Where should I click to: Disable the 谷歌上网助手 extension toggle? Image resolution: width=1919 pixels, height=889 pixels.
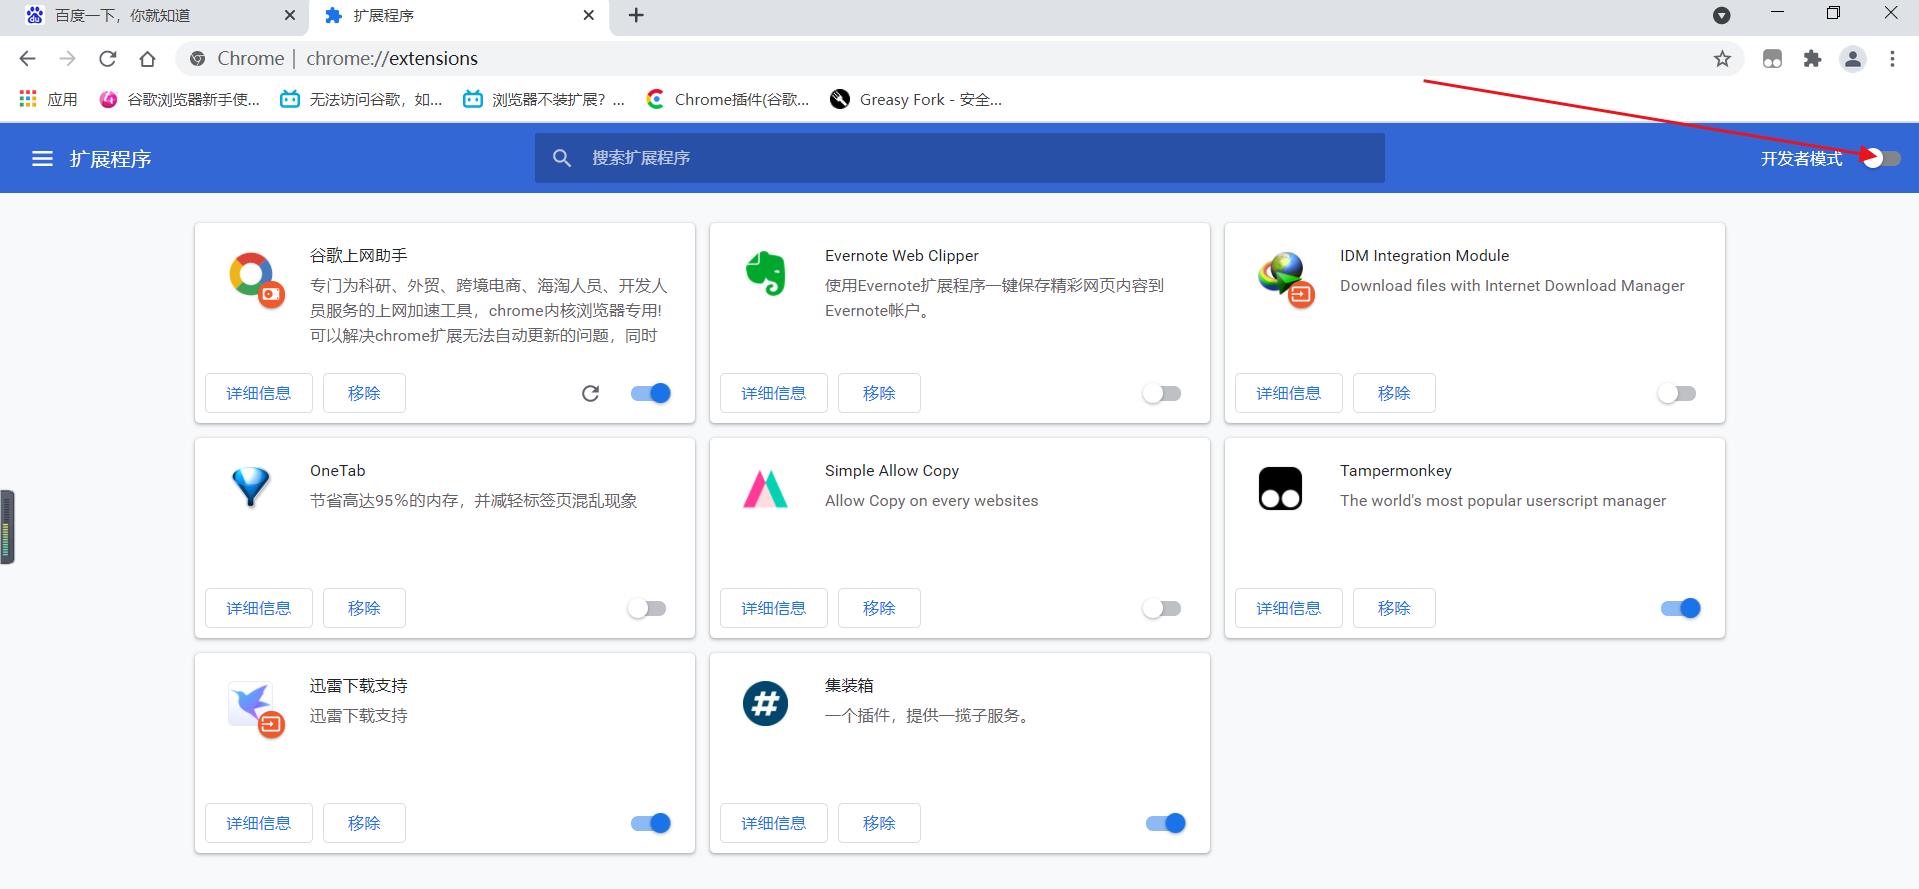[x=651, y=393]
